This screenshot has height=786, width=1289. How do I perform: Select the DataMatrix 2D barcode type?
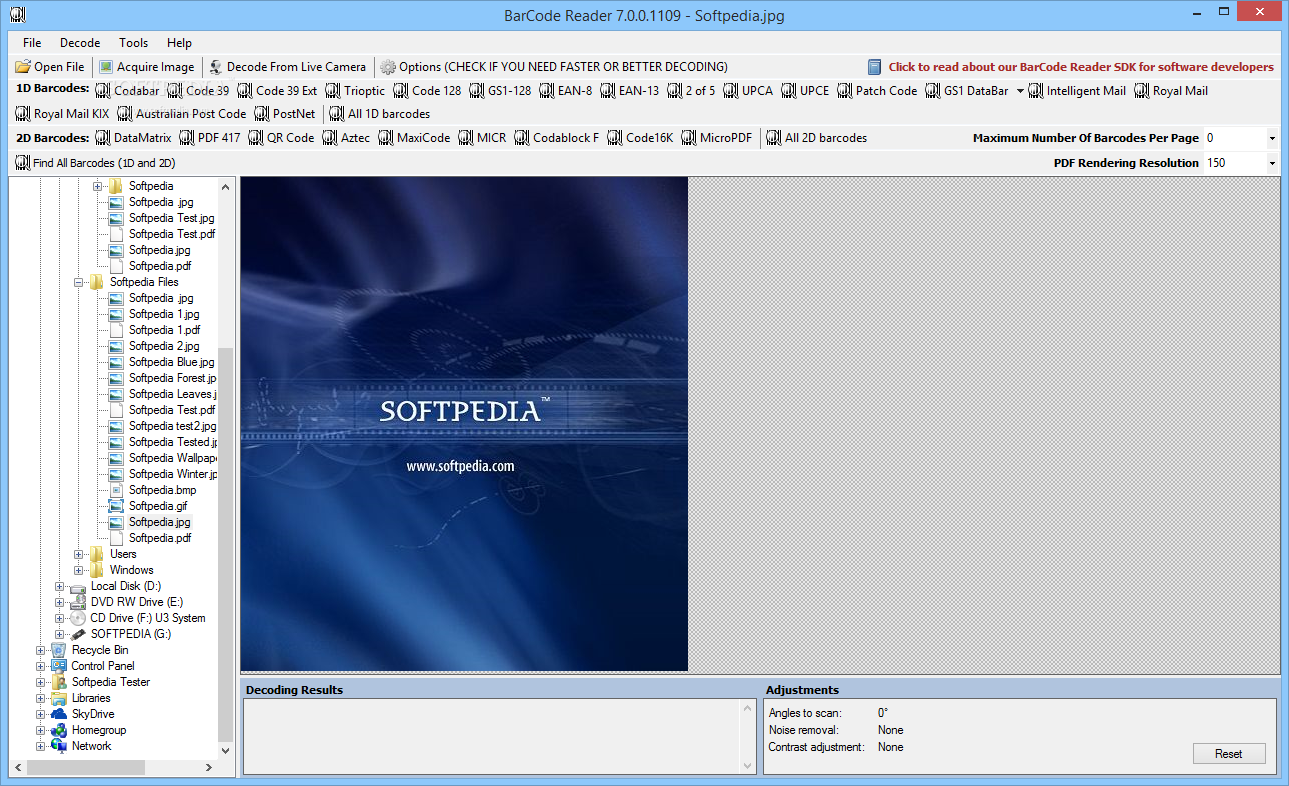coord(133,137)
